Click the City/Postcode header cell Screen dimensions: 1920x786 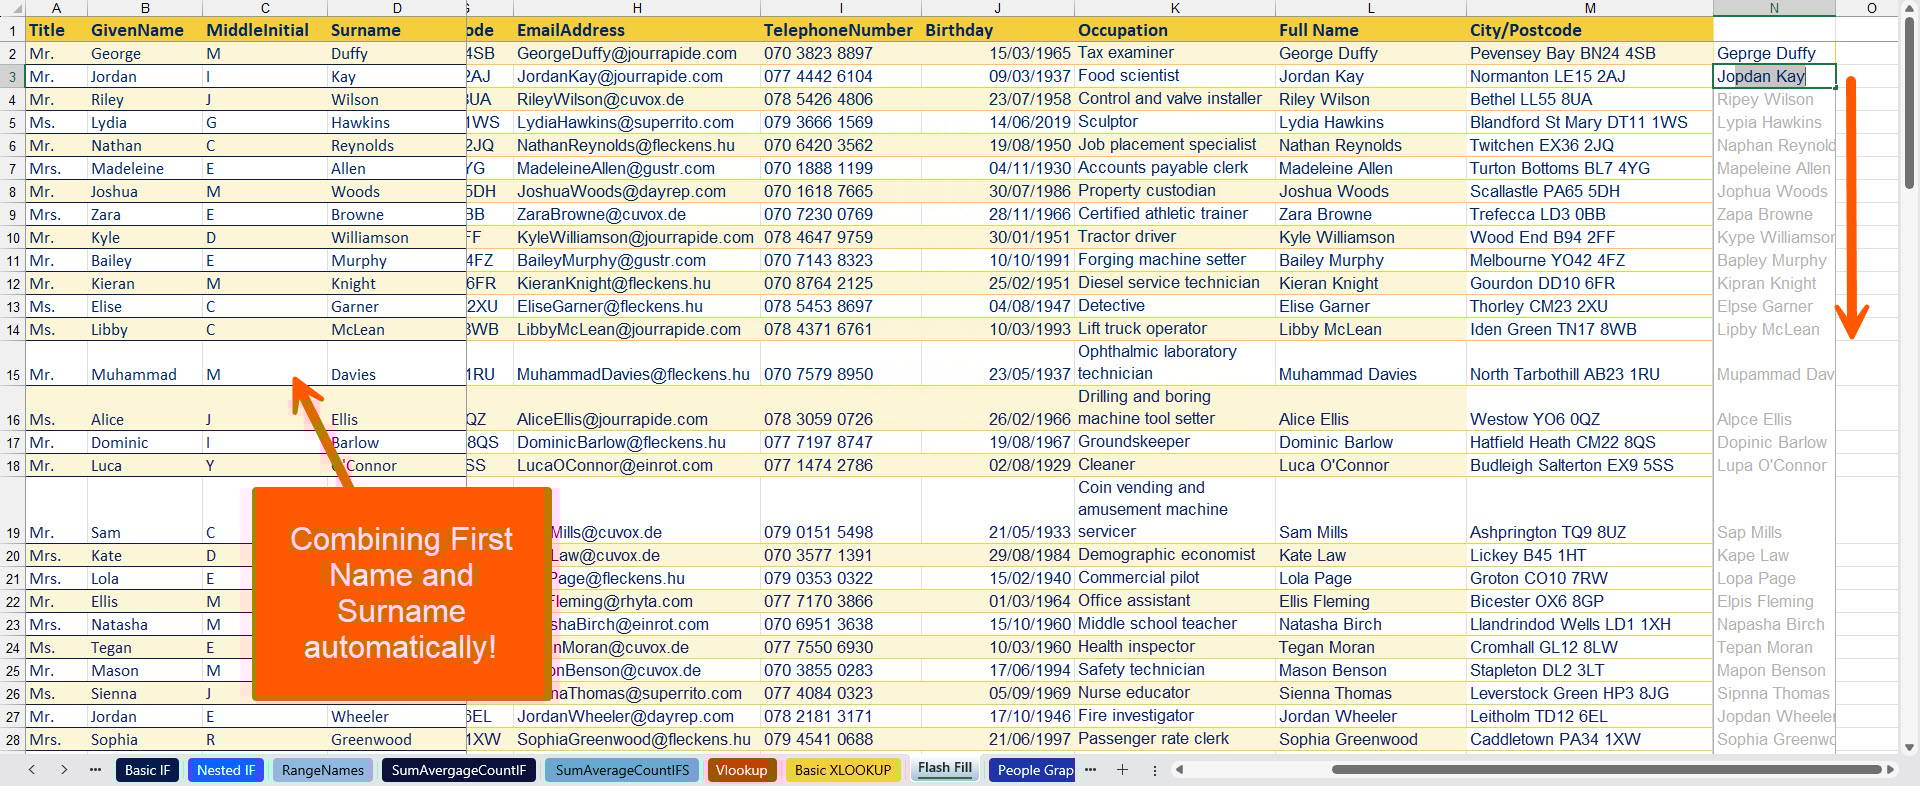coord(1590,30)
